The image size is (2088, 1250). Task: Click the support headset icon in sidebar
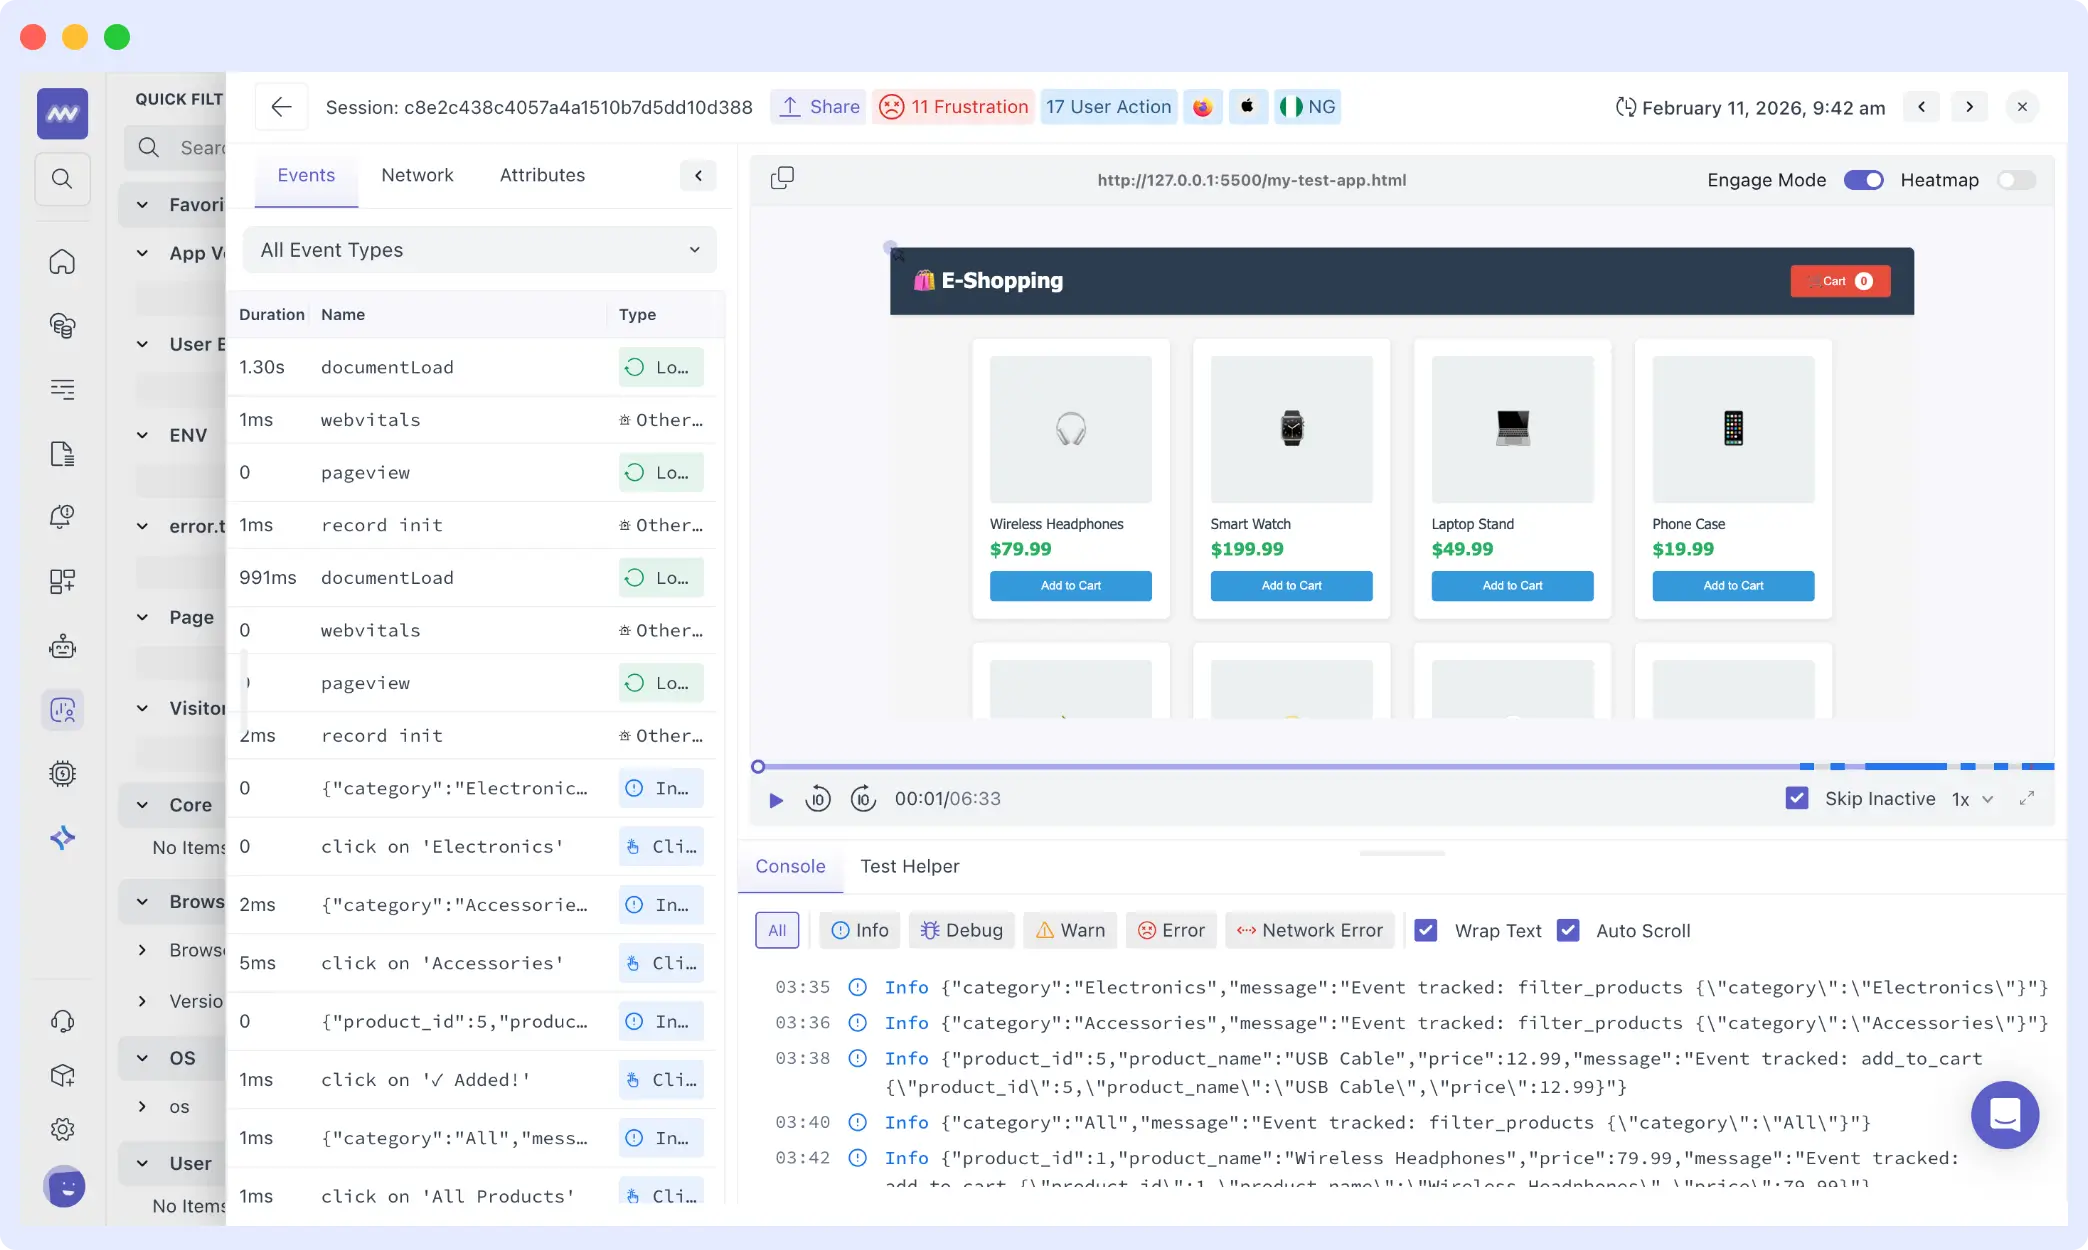pyautogui.click(x=62, y=1020)
